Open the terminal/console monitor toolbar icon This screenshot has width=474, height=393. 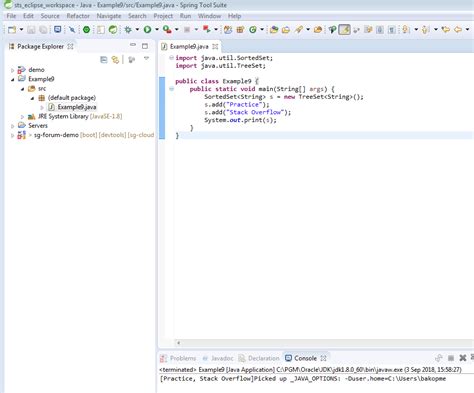58,30
